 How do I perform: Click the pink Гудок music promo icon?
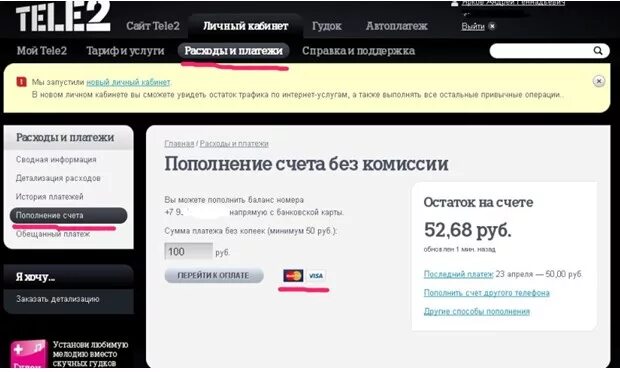point(28,354)
